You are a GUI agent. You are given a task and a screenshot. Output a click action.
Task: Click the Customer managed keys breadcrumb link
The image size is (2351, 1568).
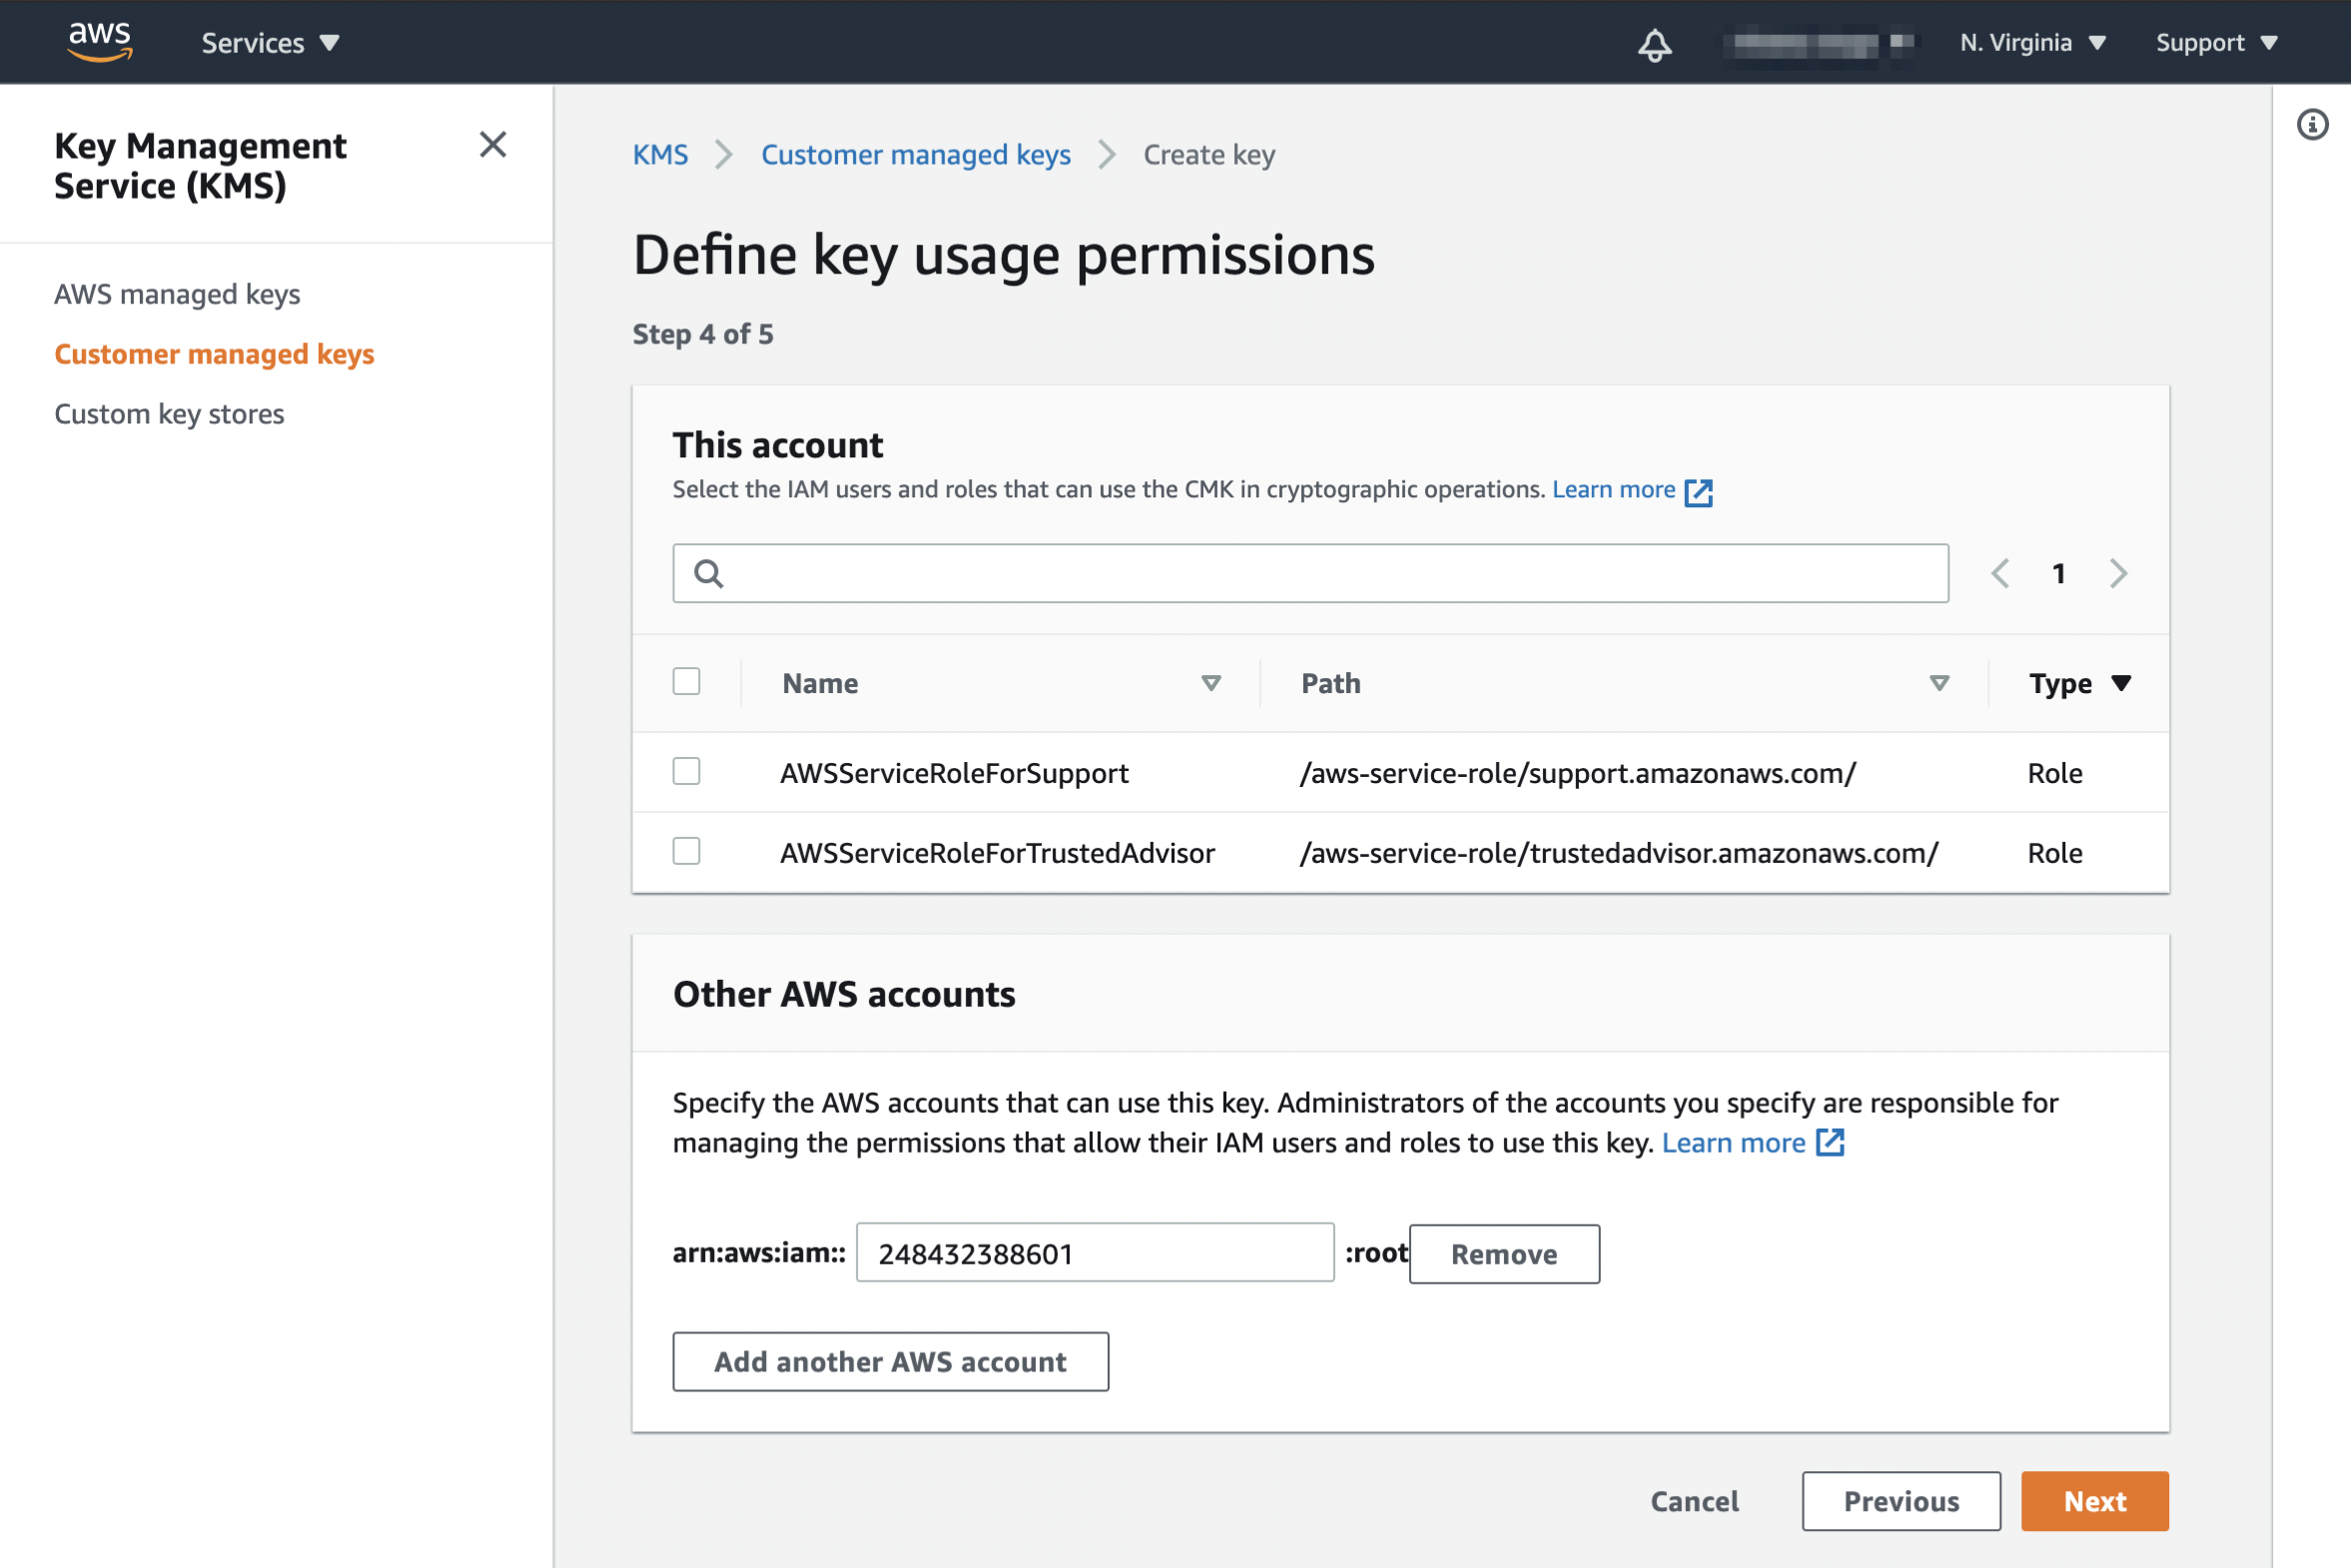(915, 155)
